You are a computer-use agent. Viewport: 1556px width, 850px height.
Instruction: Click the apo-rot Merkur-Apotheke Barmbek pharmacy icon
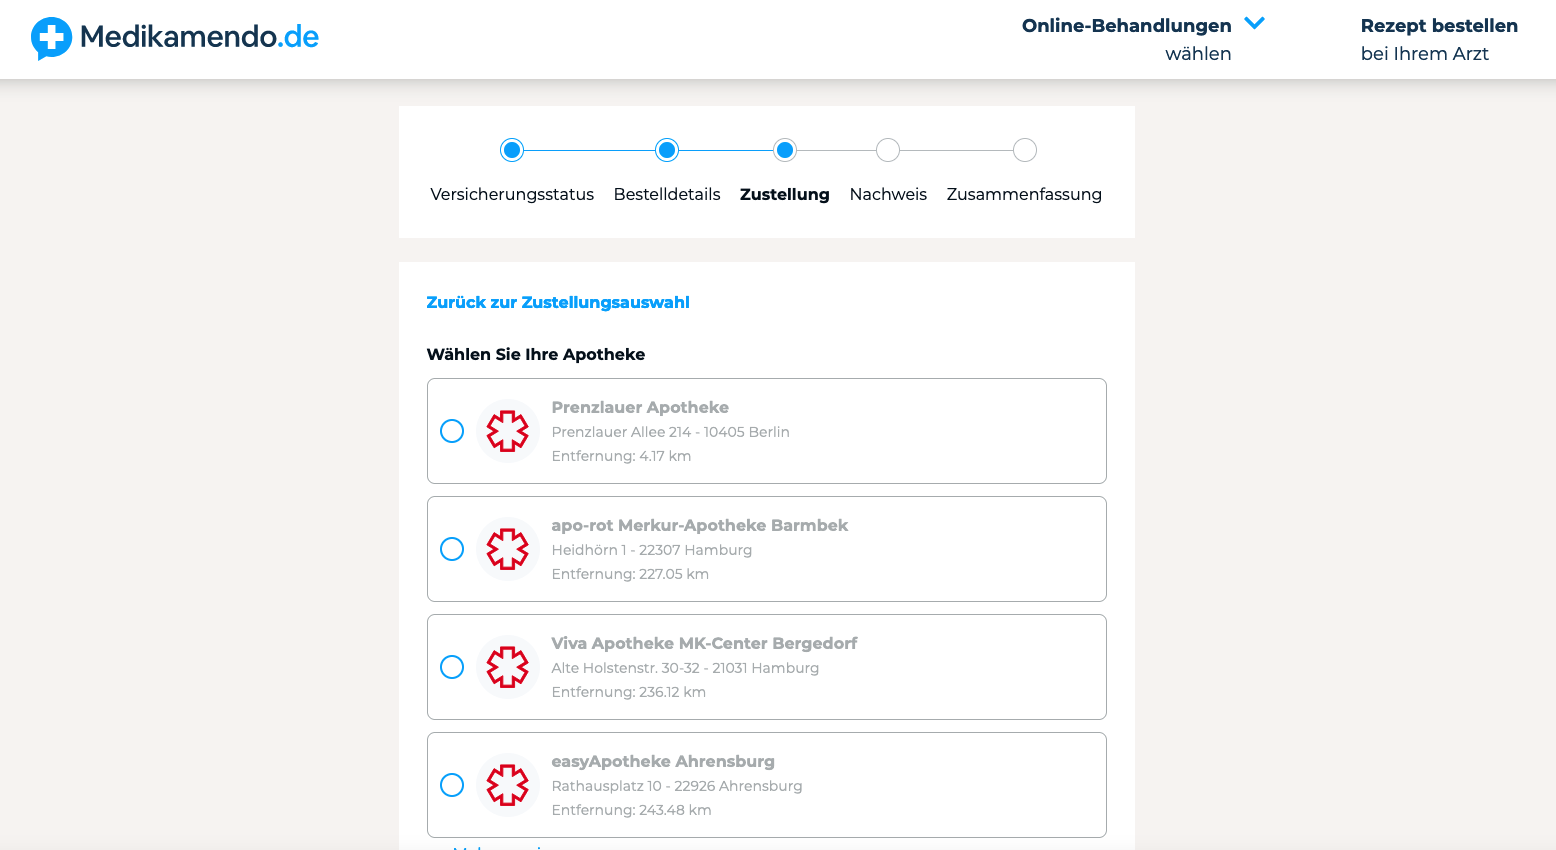[x=507, y=549]
